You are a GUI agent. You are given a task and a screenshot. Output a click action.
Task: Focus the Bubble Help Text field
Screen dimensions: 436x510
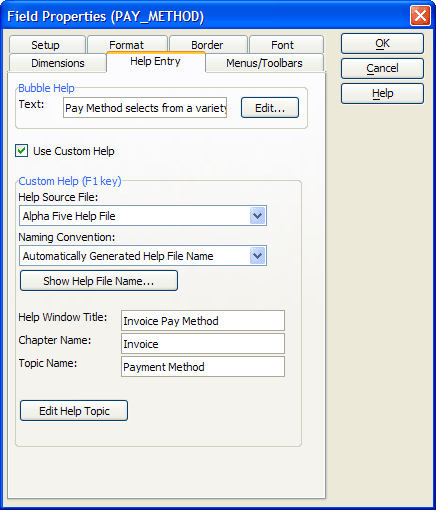(145, 108)
